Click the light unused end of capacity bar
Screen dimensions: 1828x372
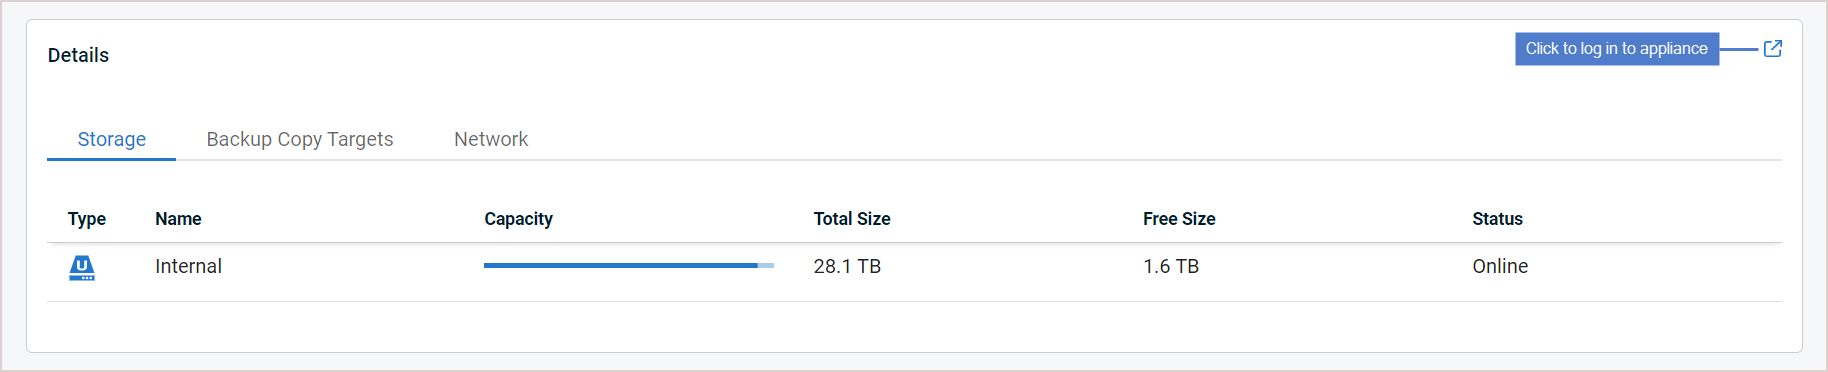click(x=766, y=265)
